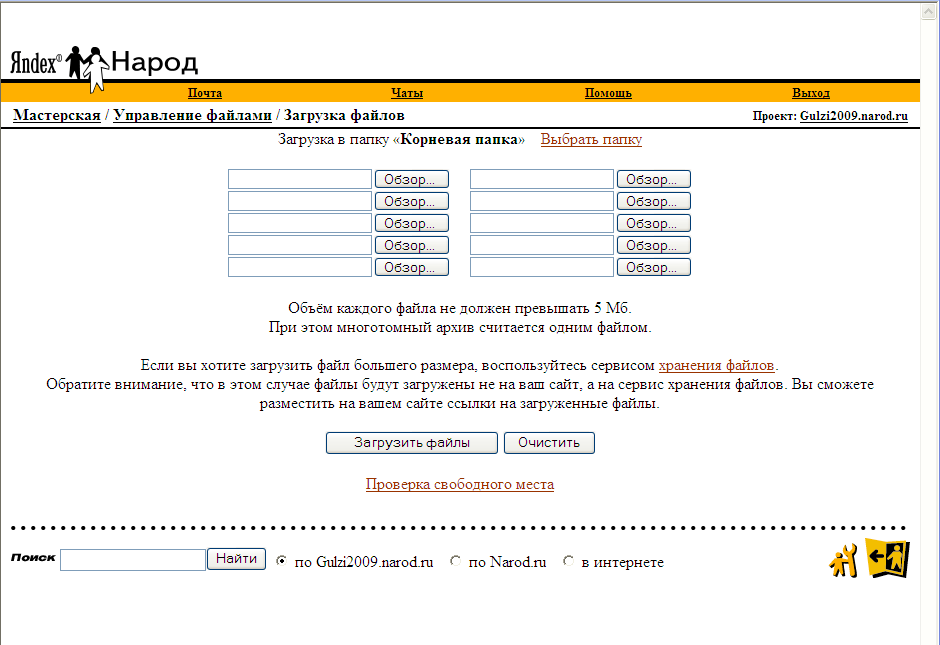Select the в интернете radio button
This screenshot has width=940, height=645.
pos(568,561)
